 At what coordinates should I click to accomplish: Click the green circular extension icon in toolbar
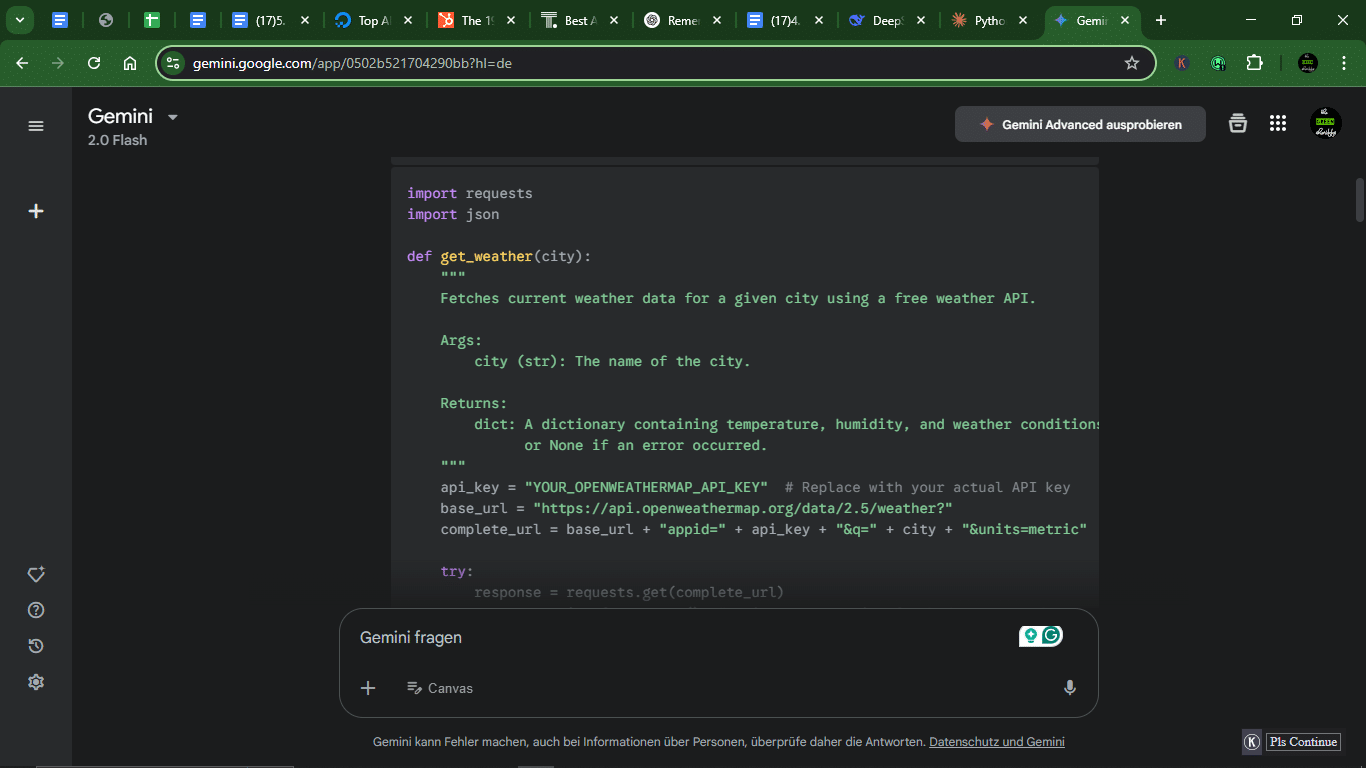tap(1218, 63)
